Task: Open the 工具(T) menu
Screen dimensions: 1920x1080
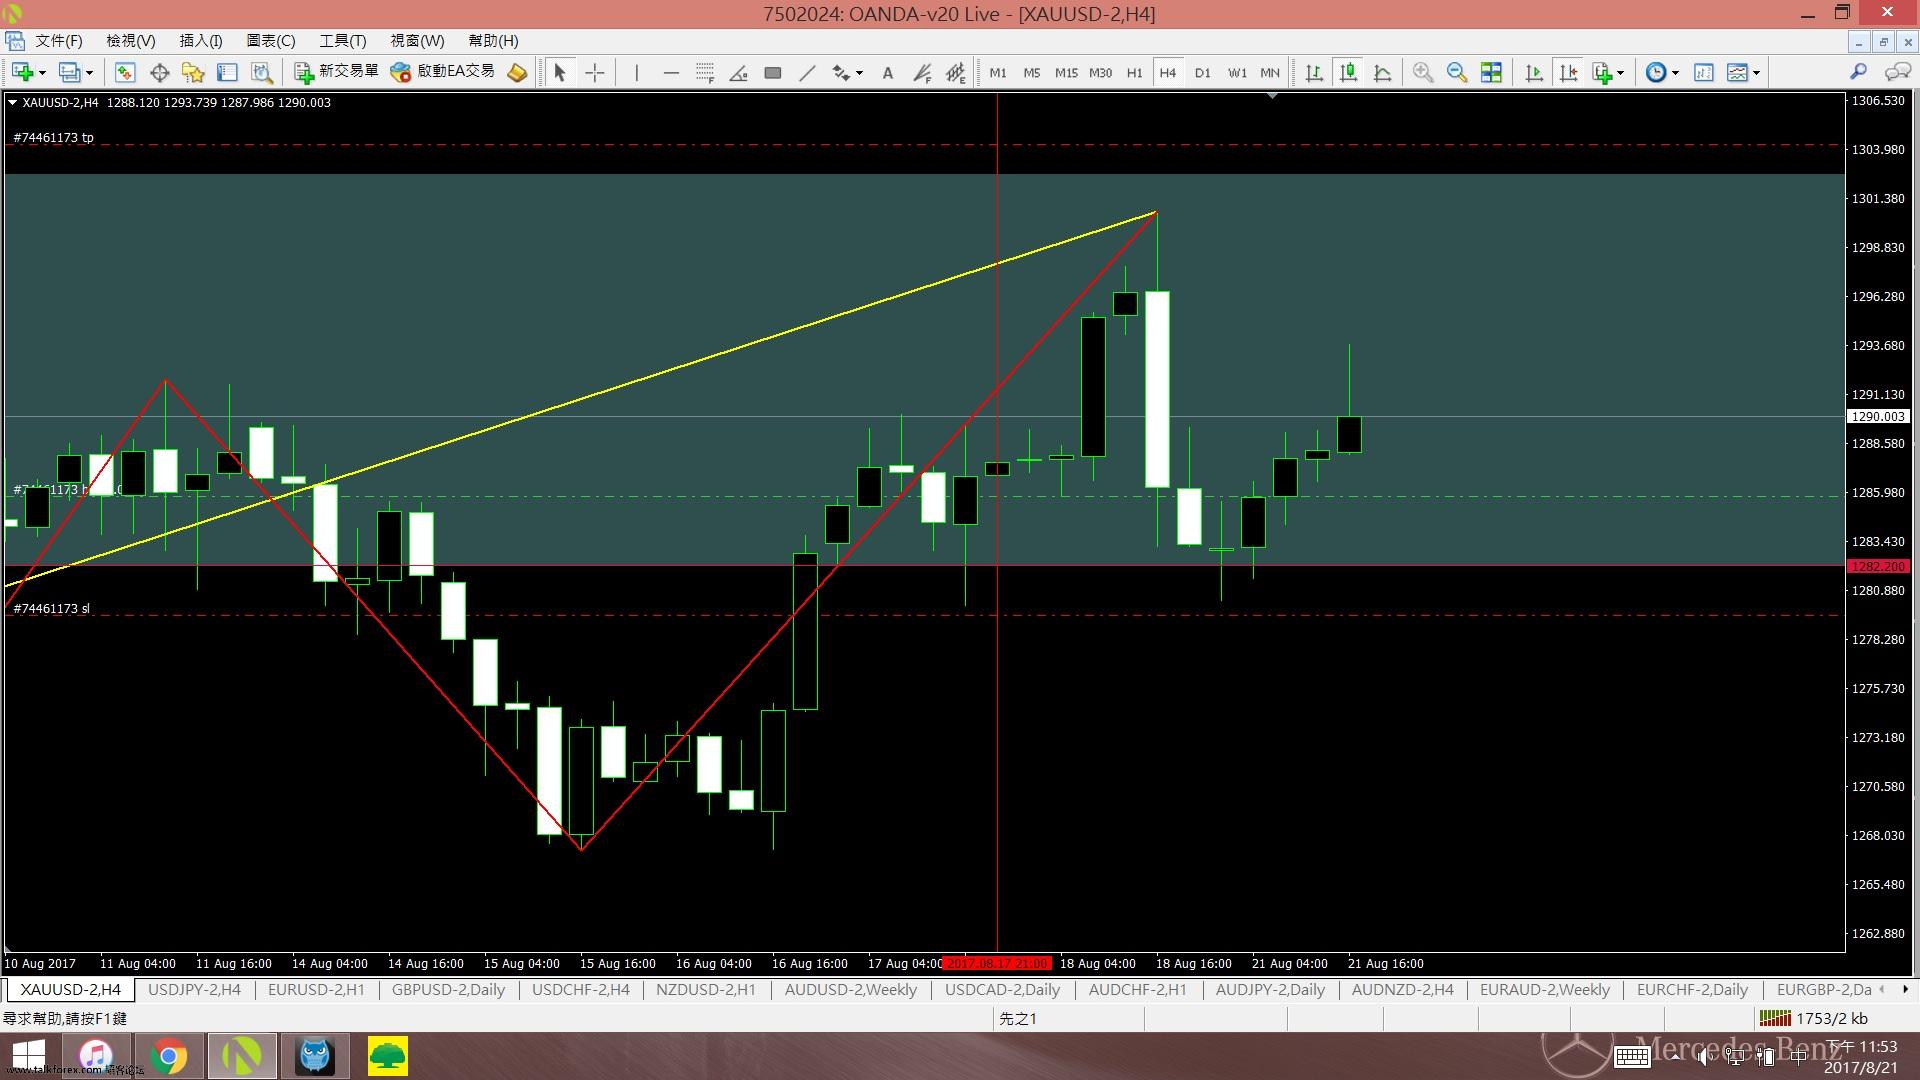Action: [x=343, y=41]
